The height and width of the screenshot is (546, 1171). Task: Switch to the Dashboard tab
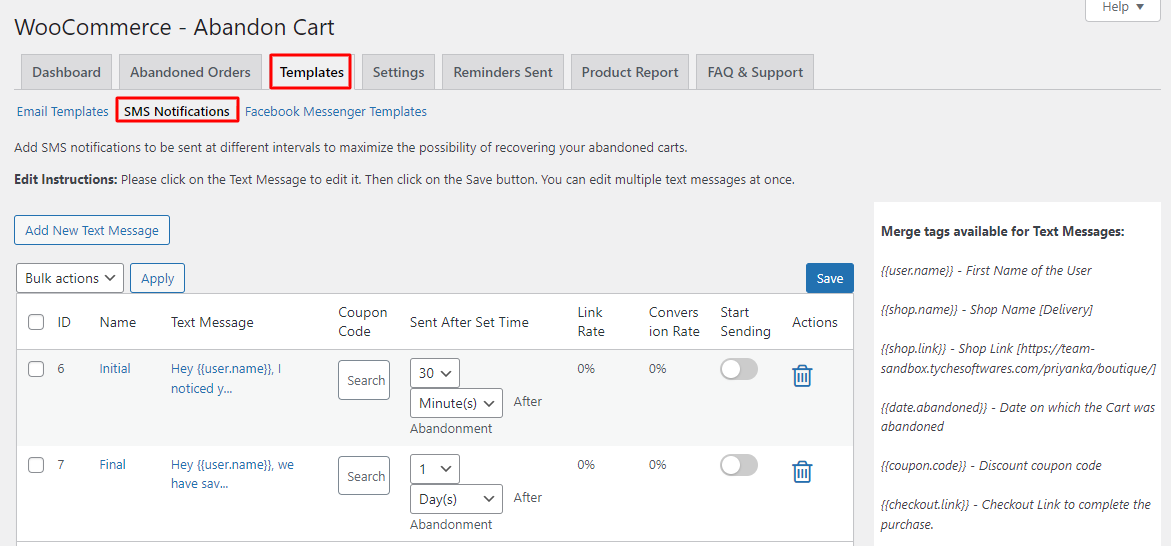point(66,72)
